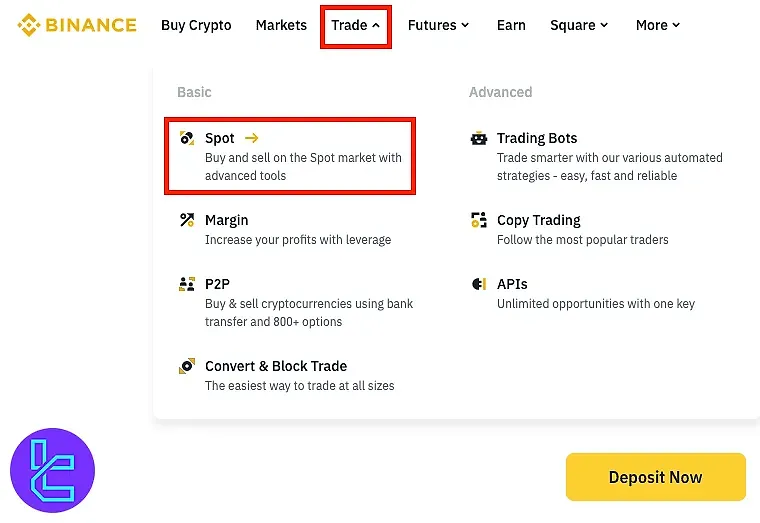
Task: Collapse the Trade dropdown menu
Action: 355,26
